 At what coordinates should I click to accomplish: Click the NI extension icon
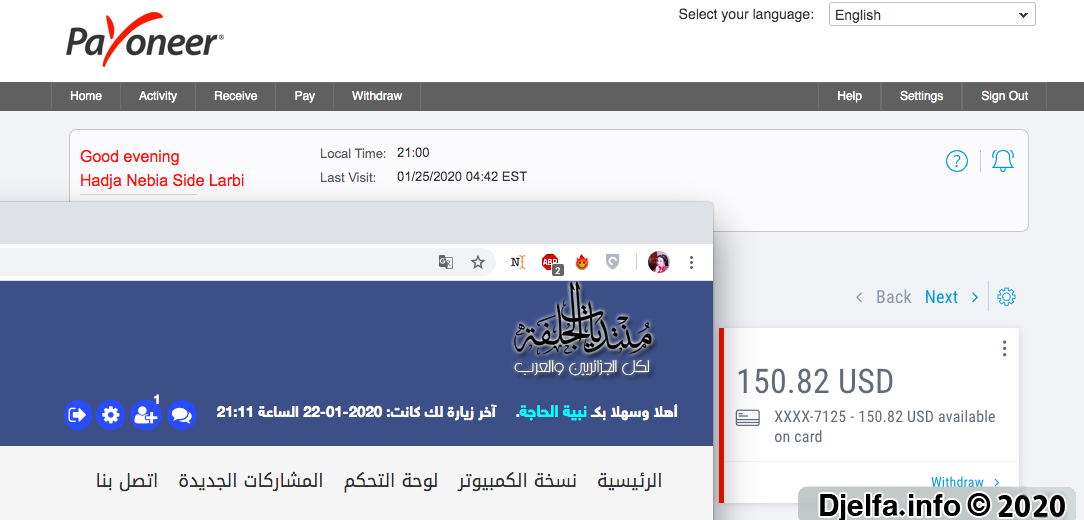click(518, 262)
